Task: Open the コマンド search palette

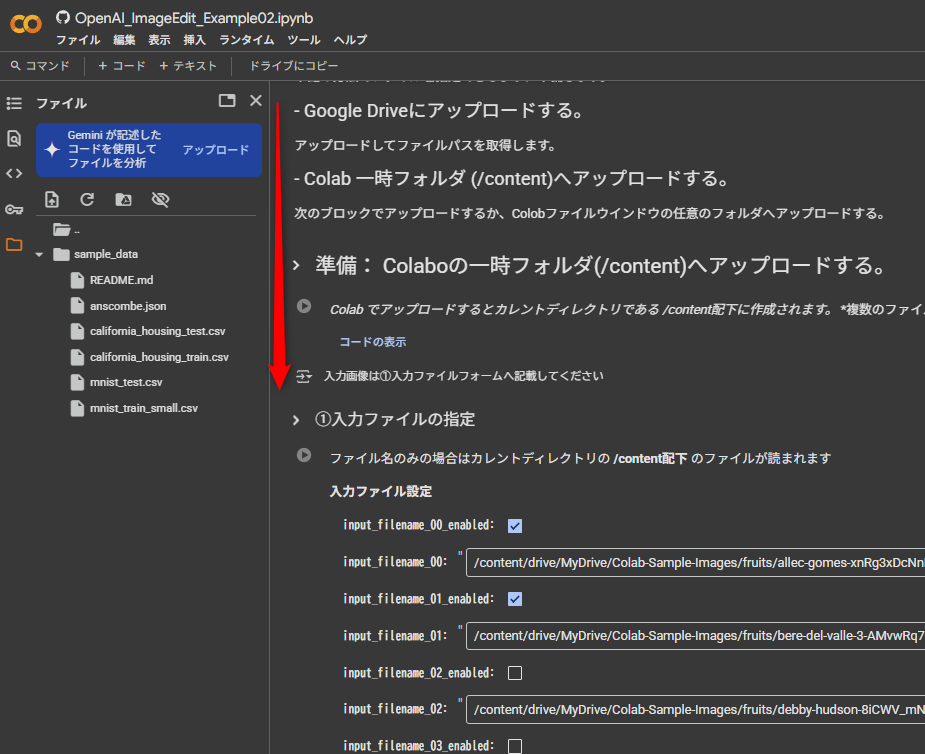Action: (x=40, y=66)
